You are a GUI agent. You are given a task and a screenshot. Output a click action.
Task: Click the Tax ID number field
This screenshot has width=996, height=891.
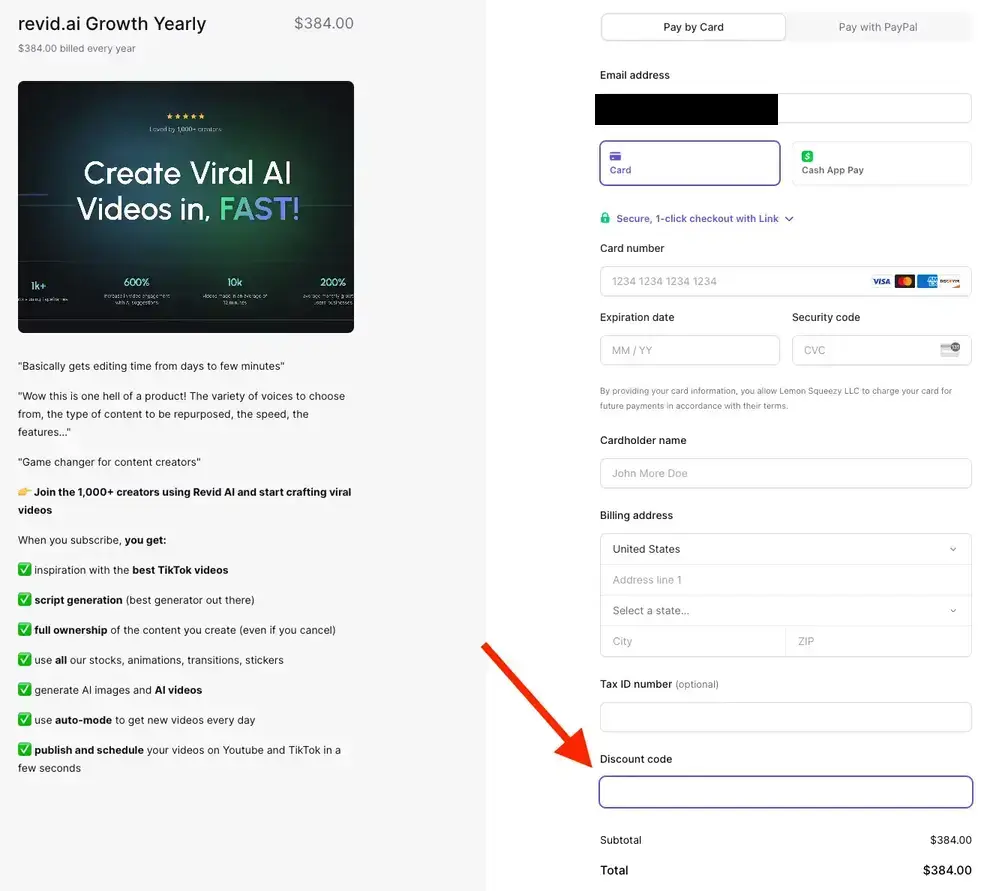pos(785,717)
